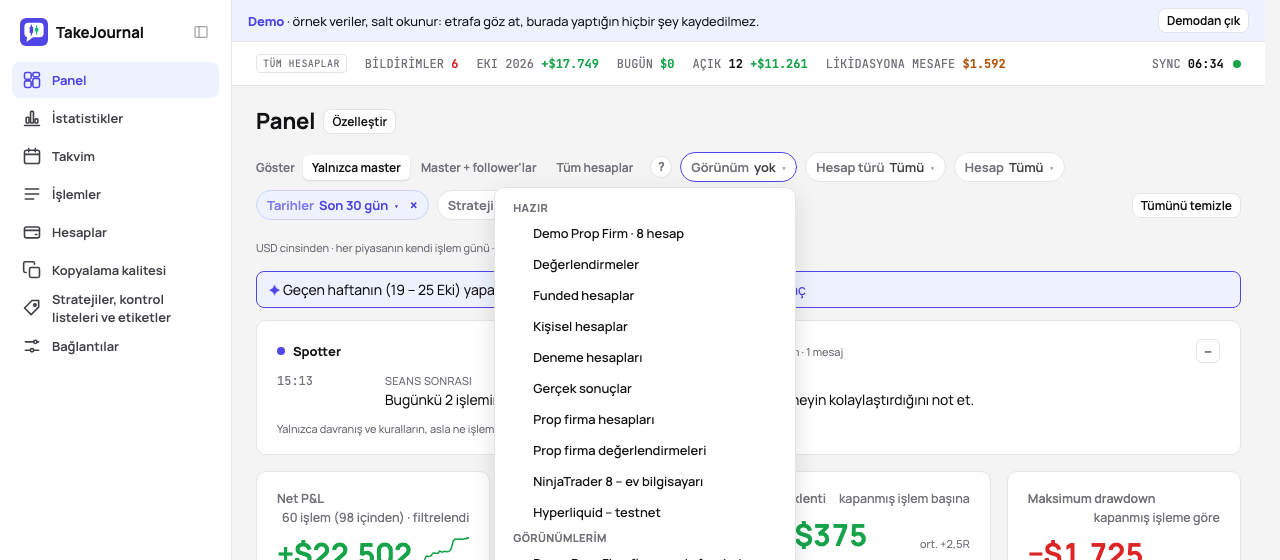Viewport: 1280px width, 560px height.
Task: Select Master + follower'lar option
Action: tap(479, 167)
